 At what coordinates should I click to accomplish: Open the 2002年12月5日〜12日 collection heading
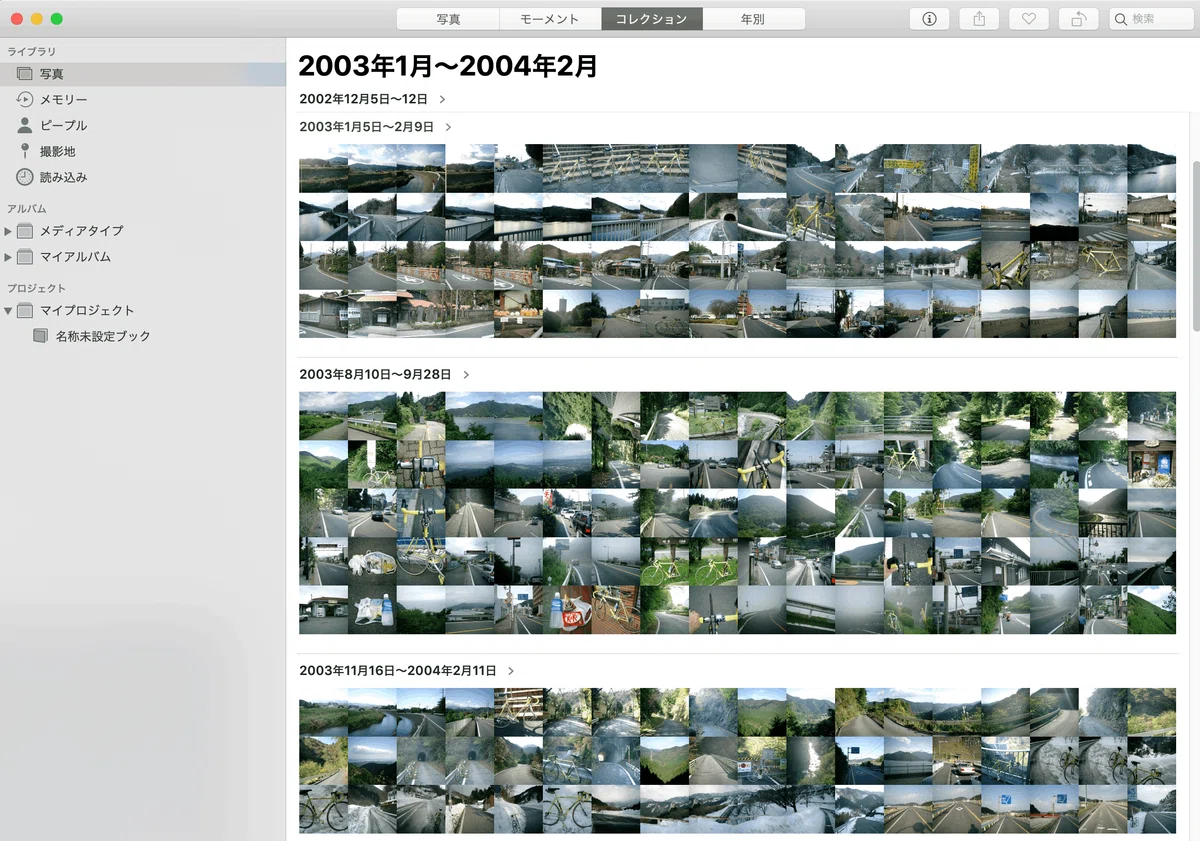(x=363, y=100)
